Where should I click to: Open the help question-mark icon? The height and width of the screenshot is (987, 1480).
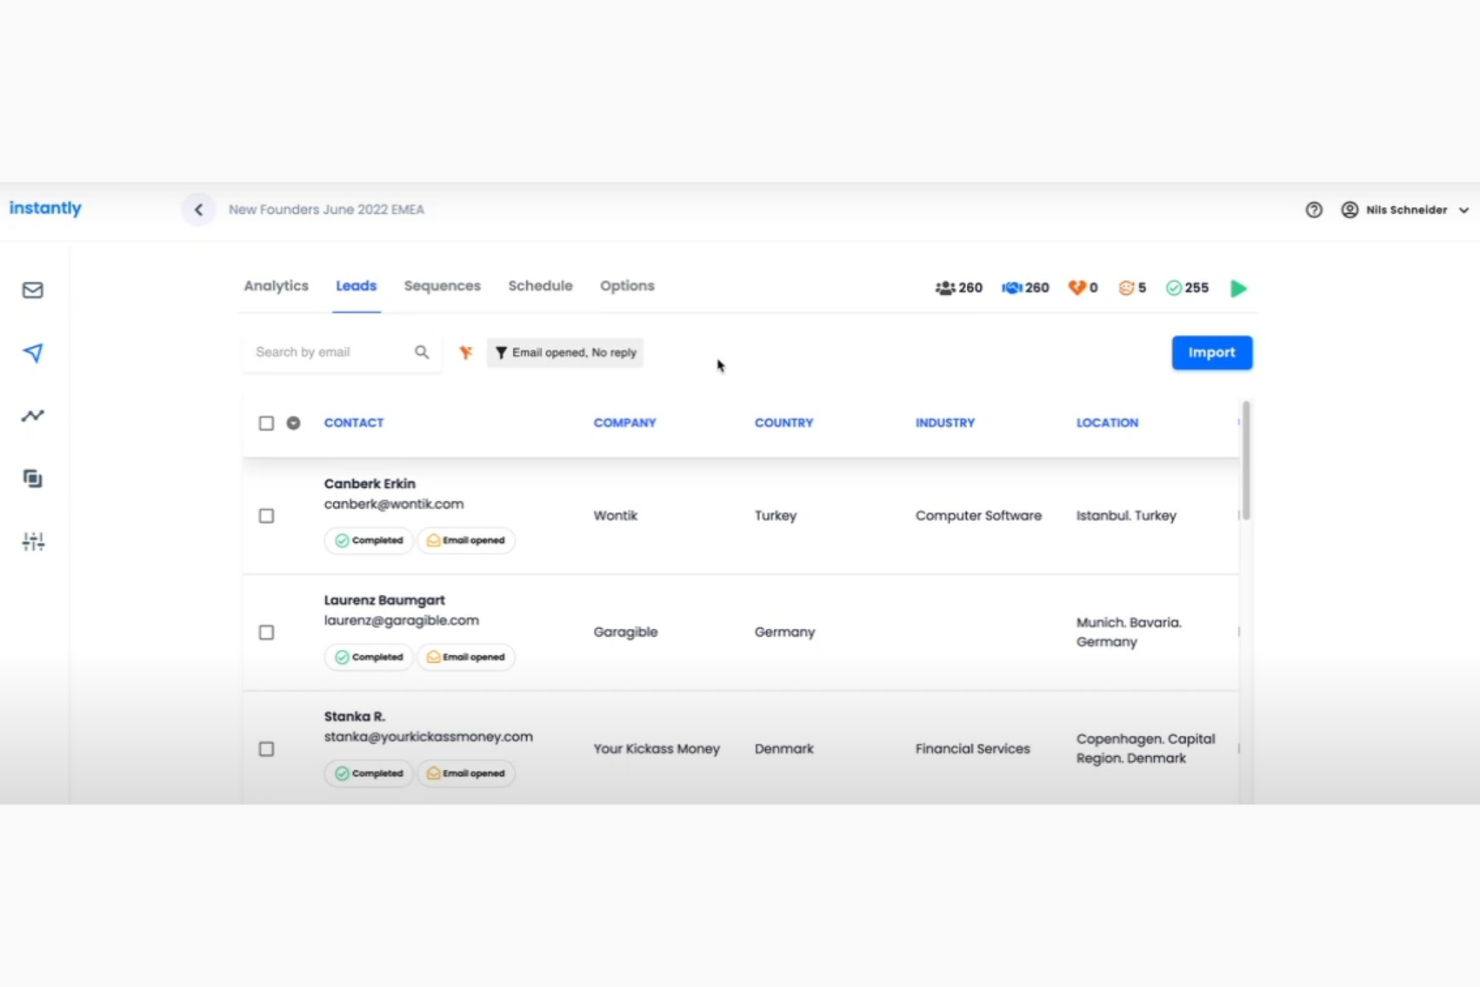[x=1314, y=210]
